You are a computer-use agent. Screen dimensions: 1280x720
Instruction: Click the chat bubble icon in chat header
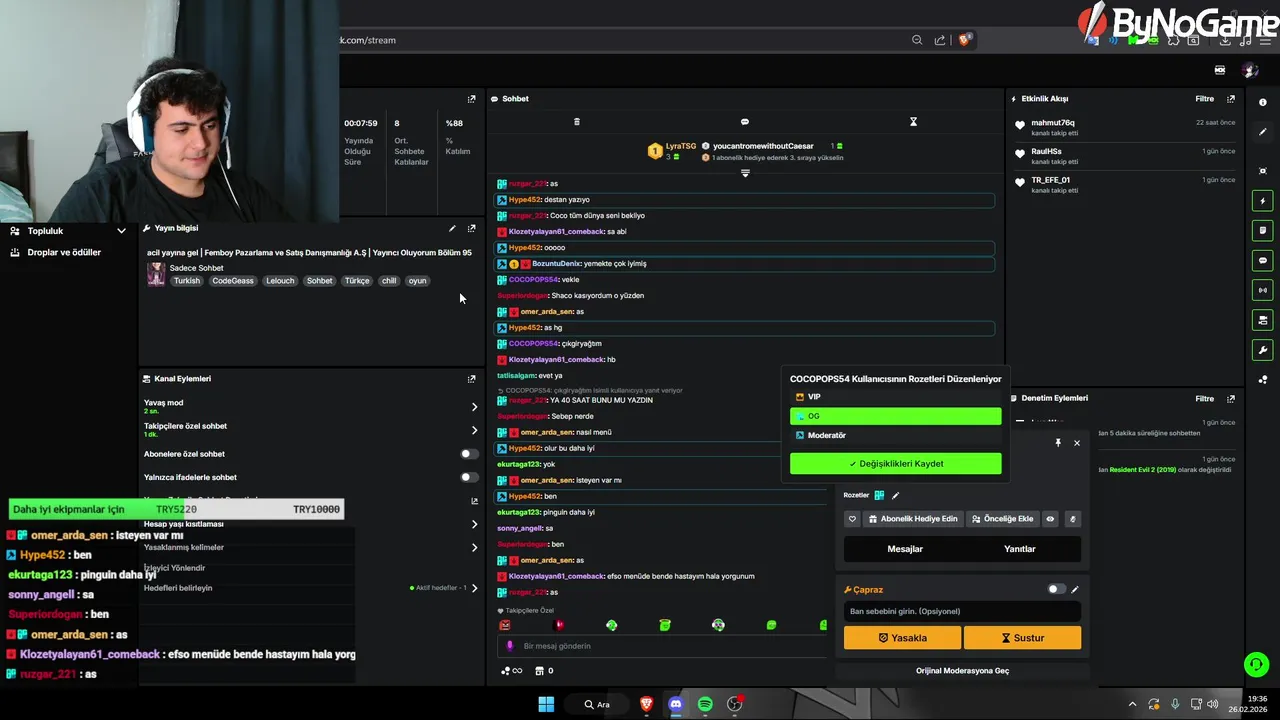744,122
